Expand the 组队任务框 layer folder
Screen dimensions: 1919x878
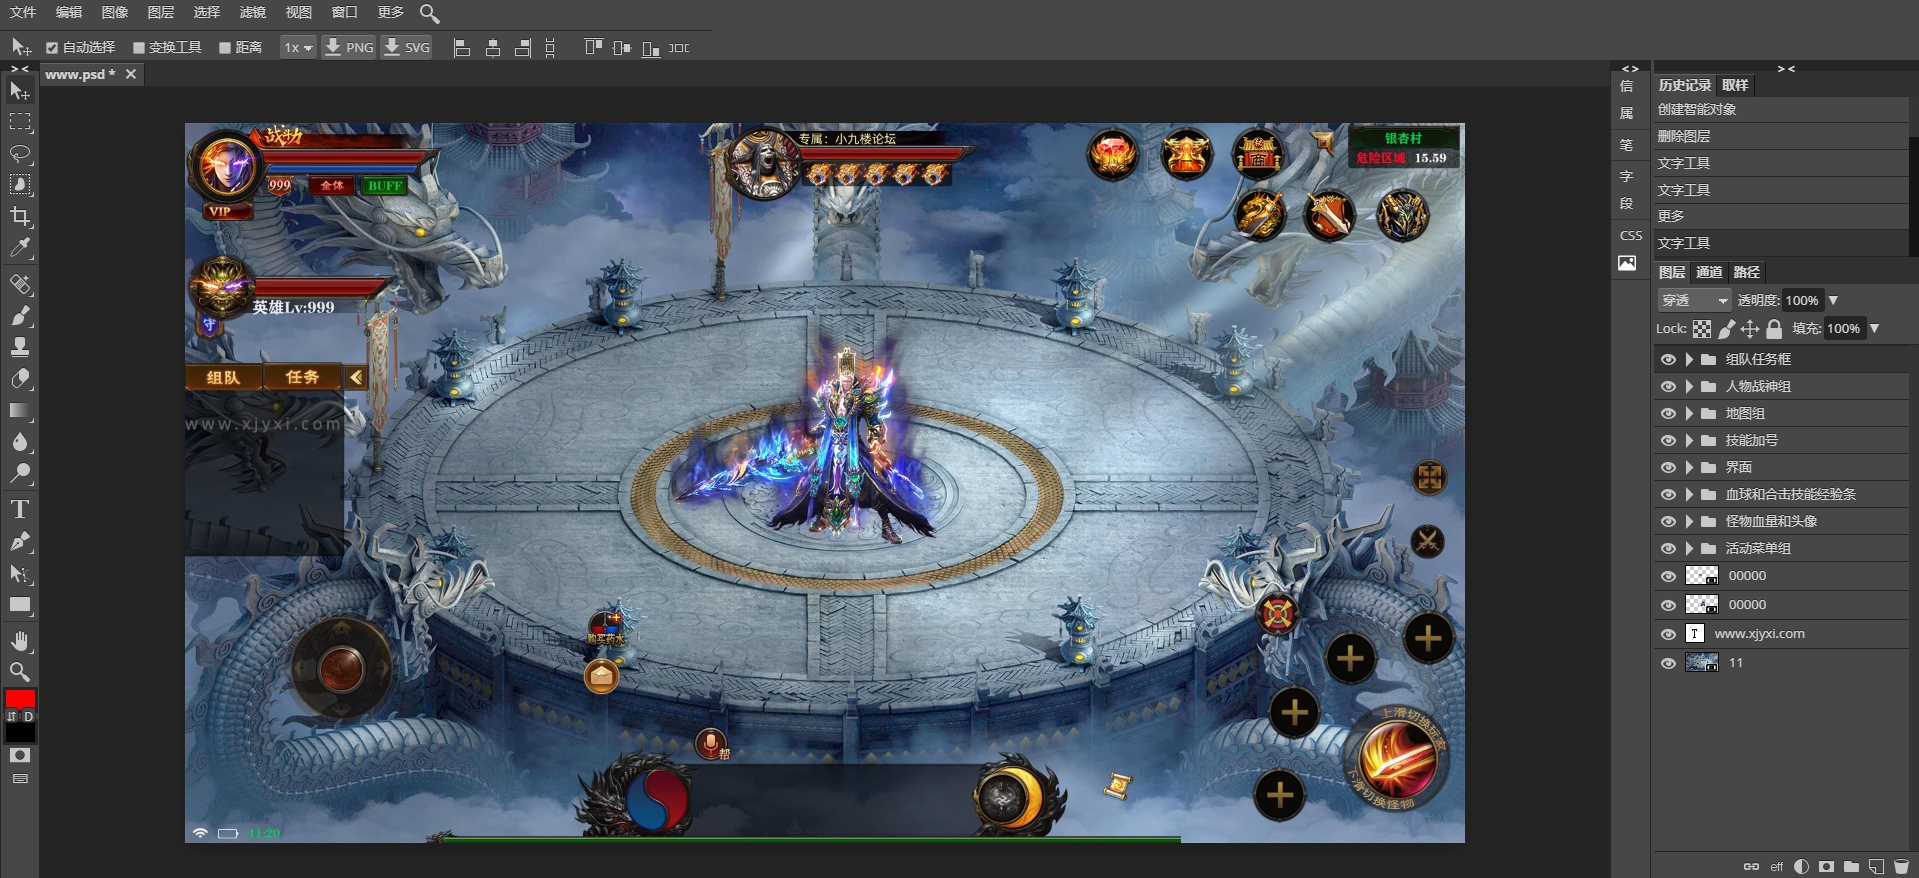pos(1689,359)
